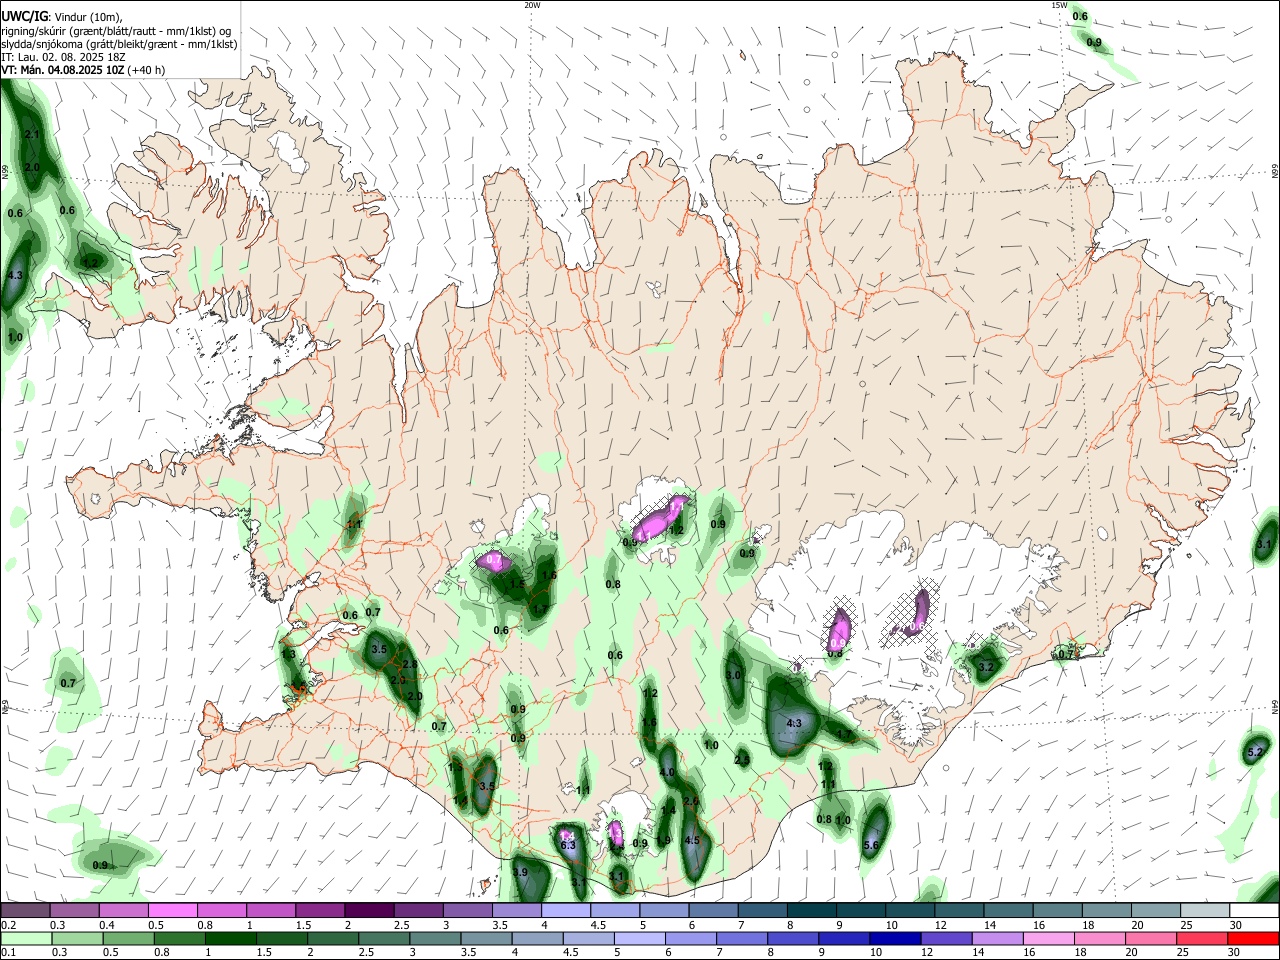The height and width of the screenshot is (960, 1280).
Task: Select the VT: Mán. 04.08.2025 10Z line
Action: click(63, 70)
